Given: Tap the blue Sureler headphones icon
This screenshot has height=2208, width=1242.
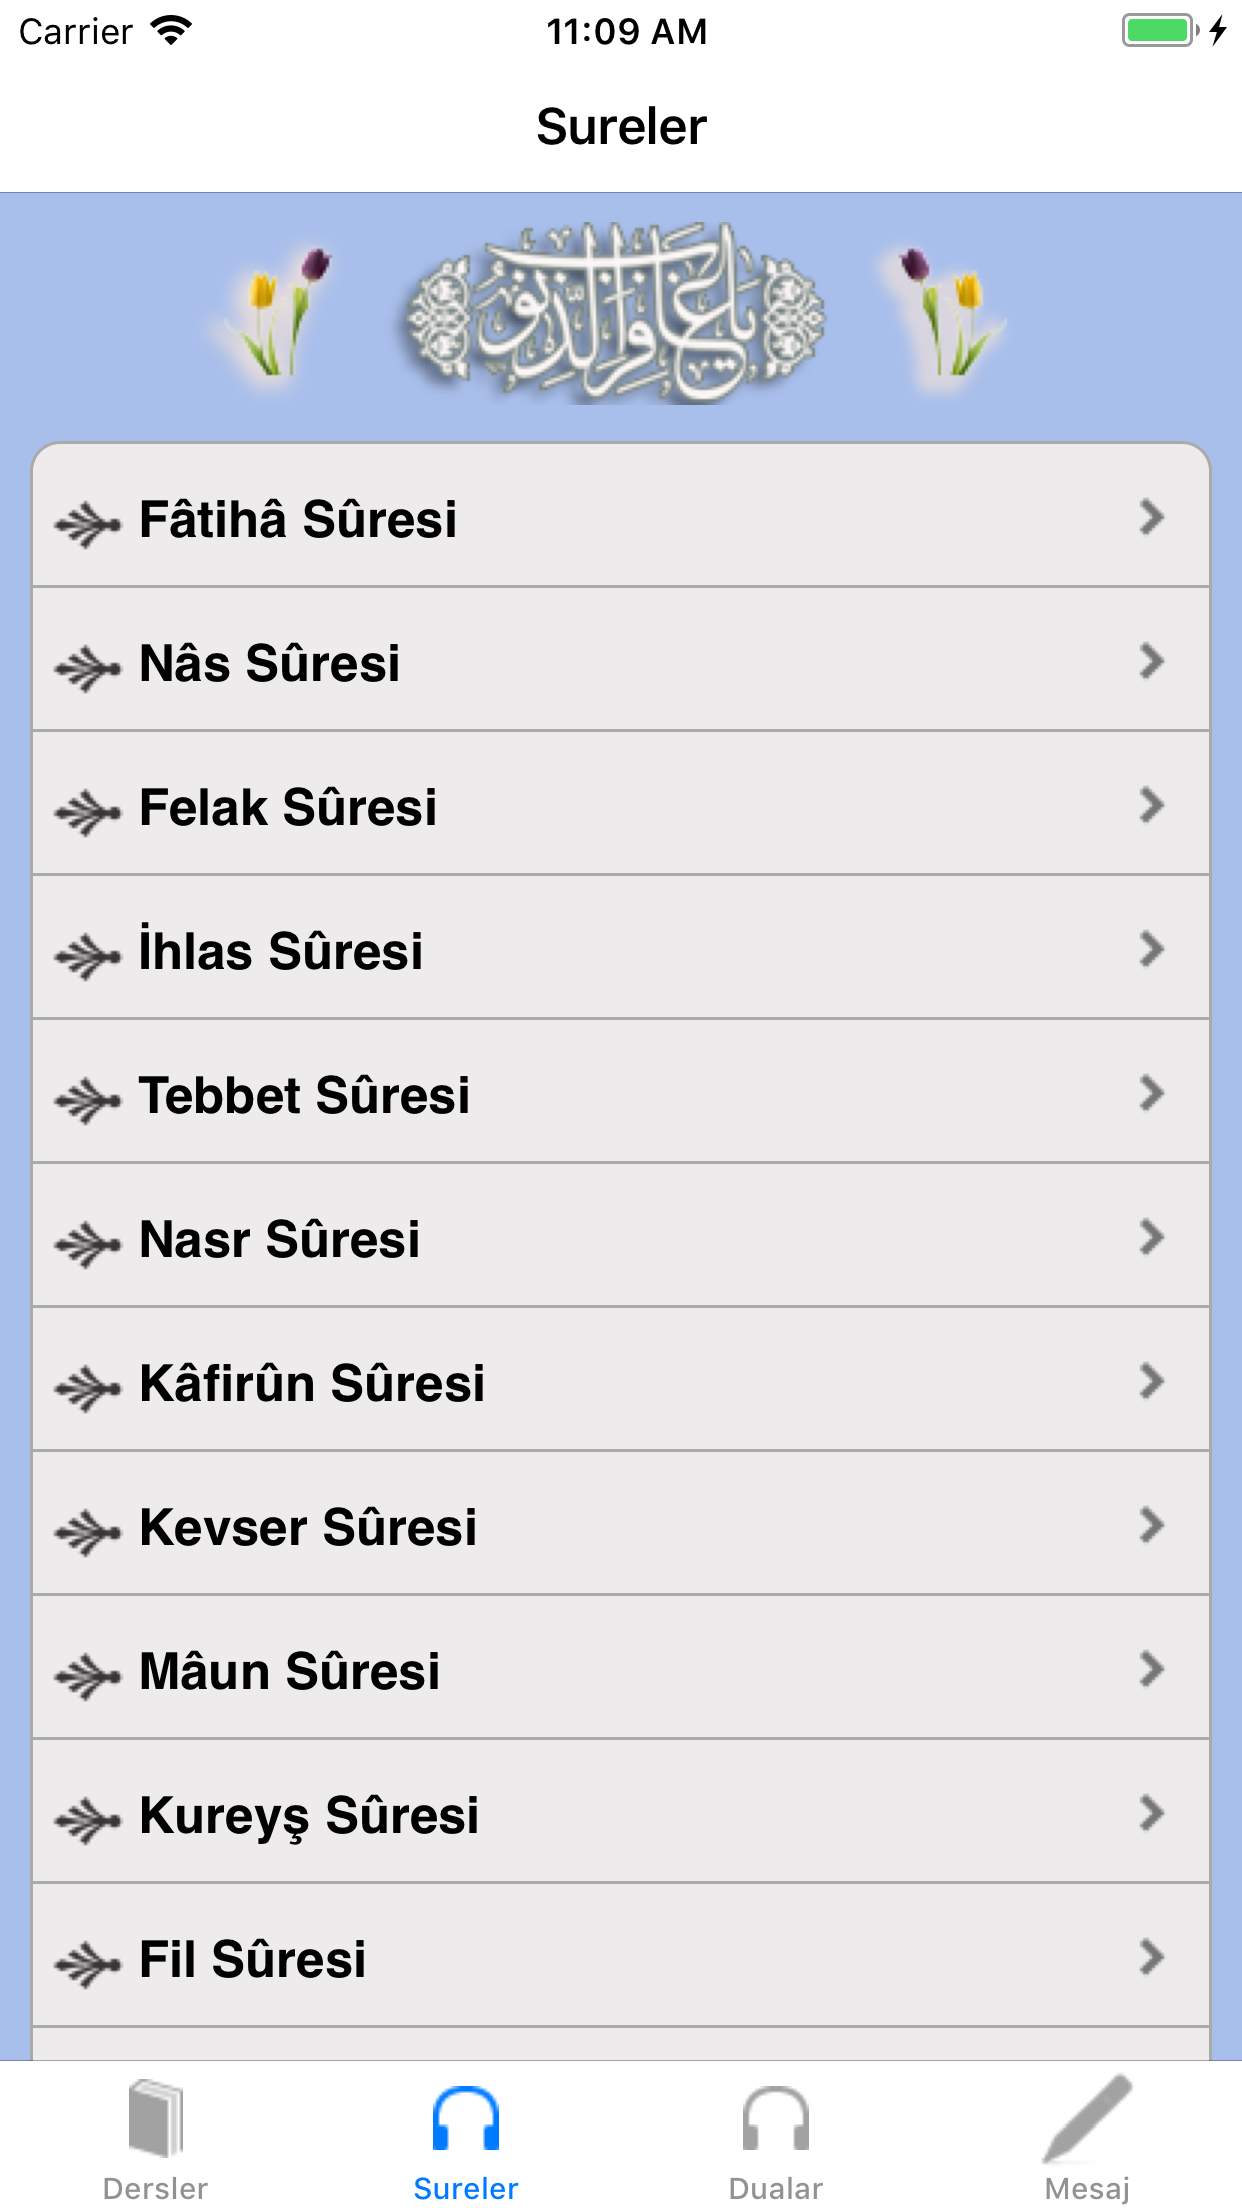Looking at the screenshot, I should point(465,2118).
